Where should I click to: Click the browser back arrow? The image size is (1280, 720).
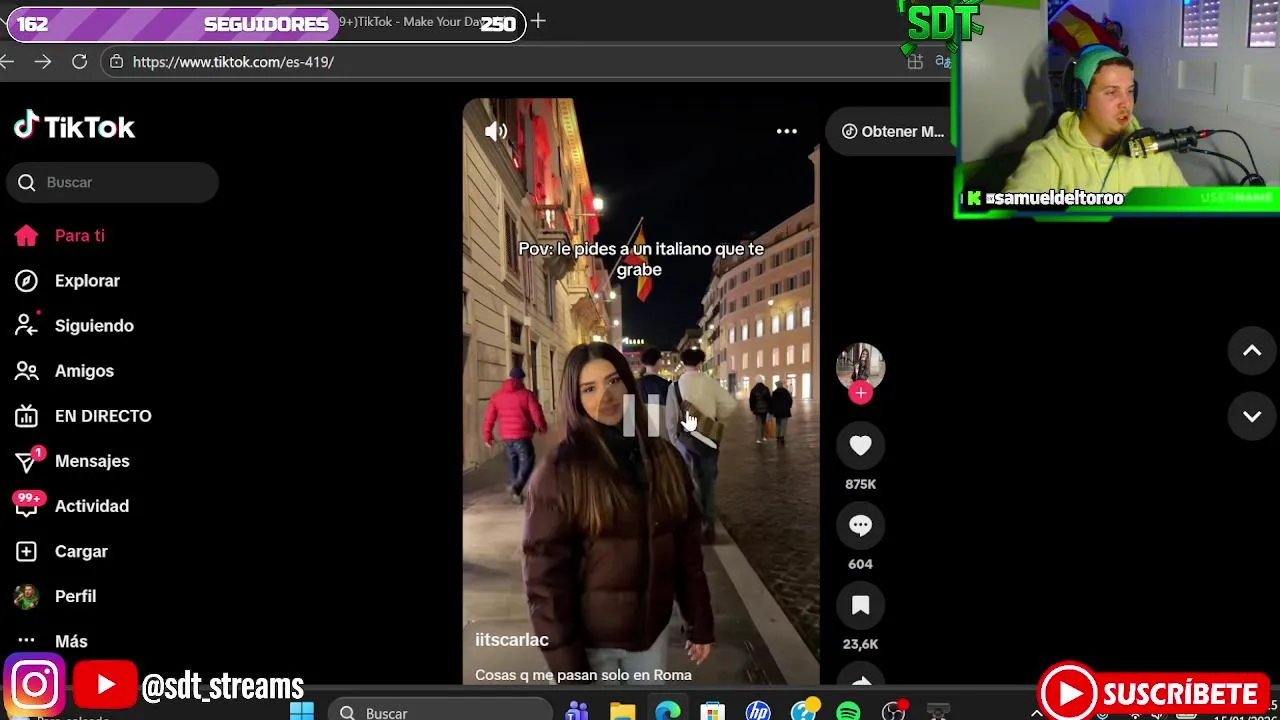pos(7,62)
